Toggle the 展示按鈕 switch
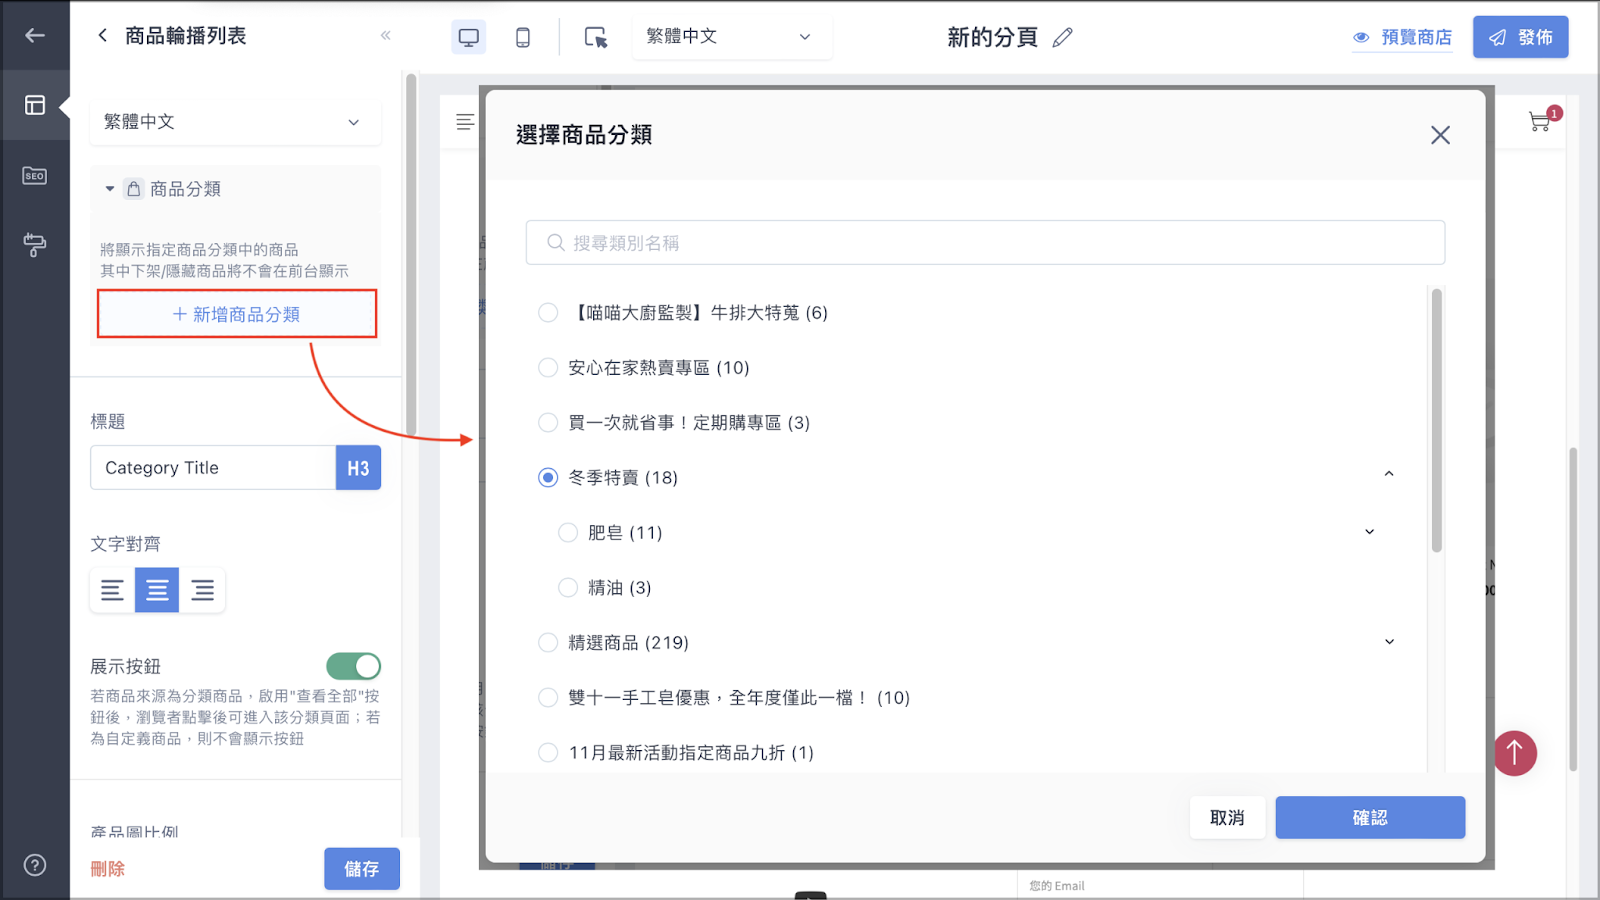Image resolution: width=1600 pixels, height=900 pixels. click(x=354, y=666)
